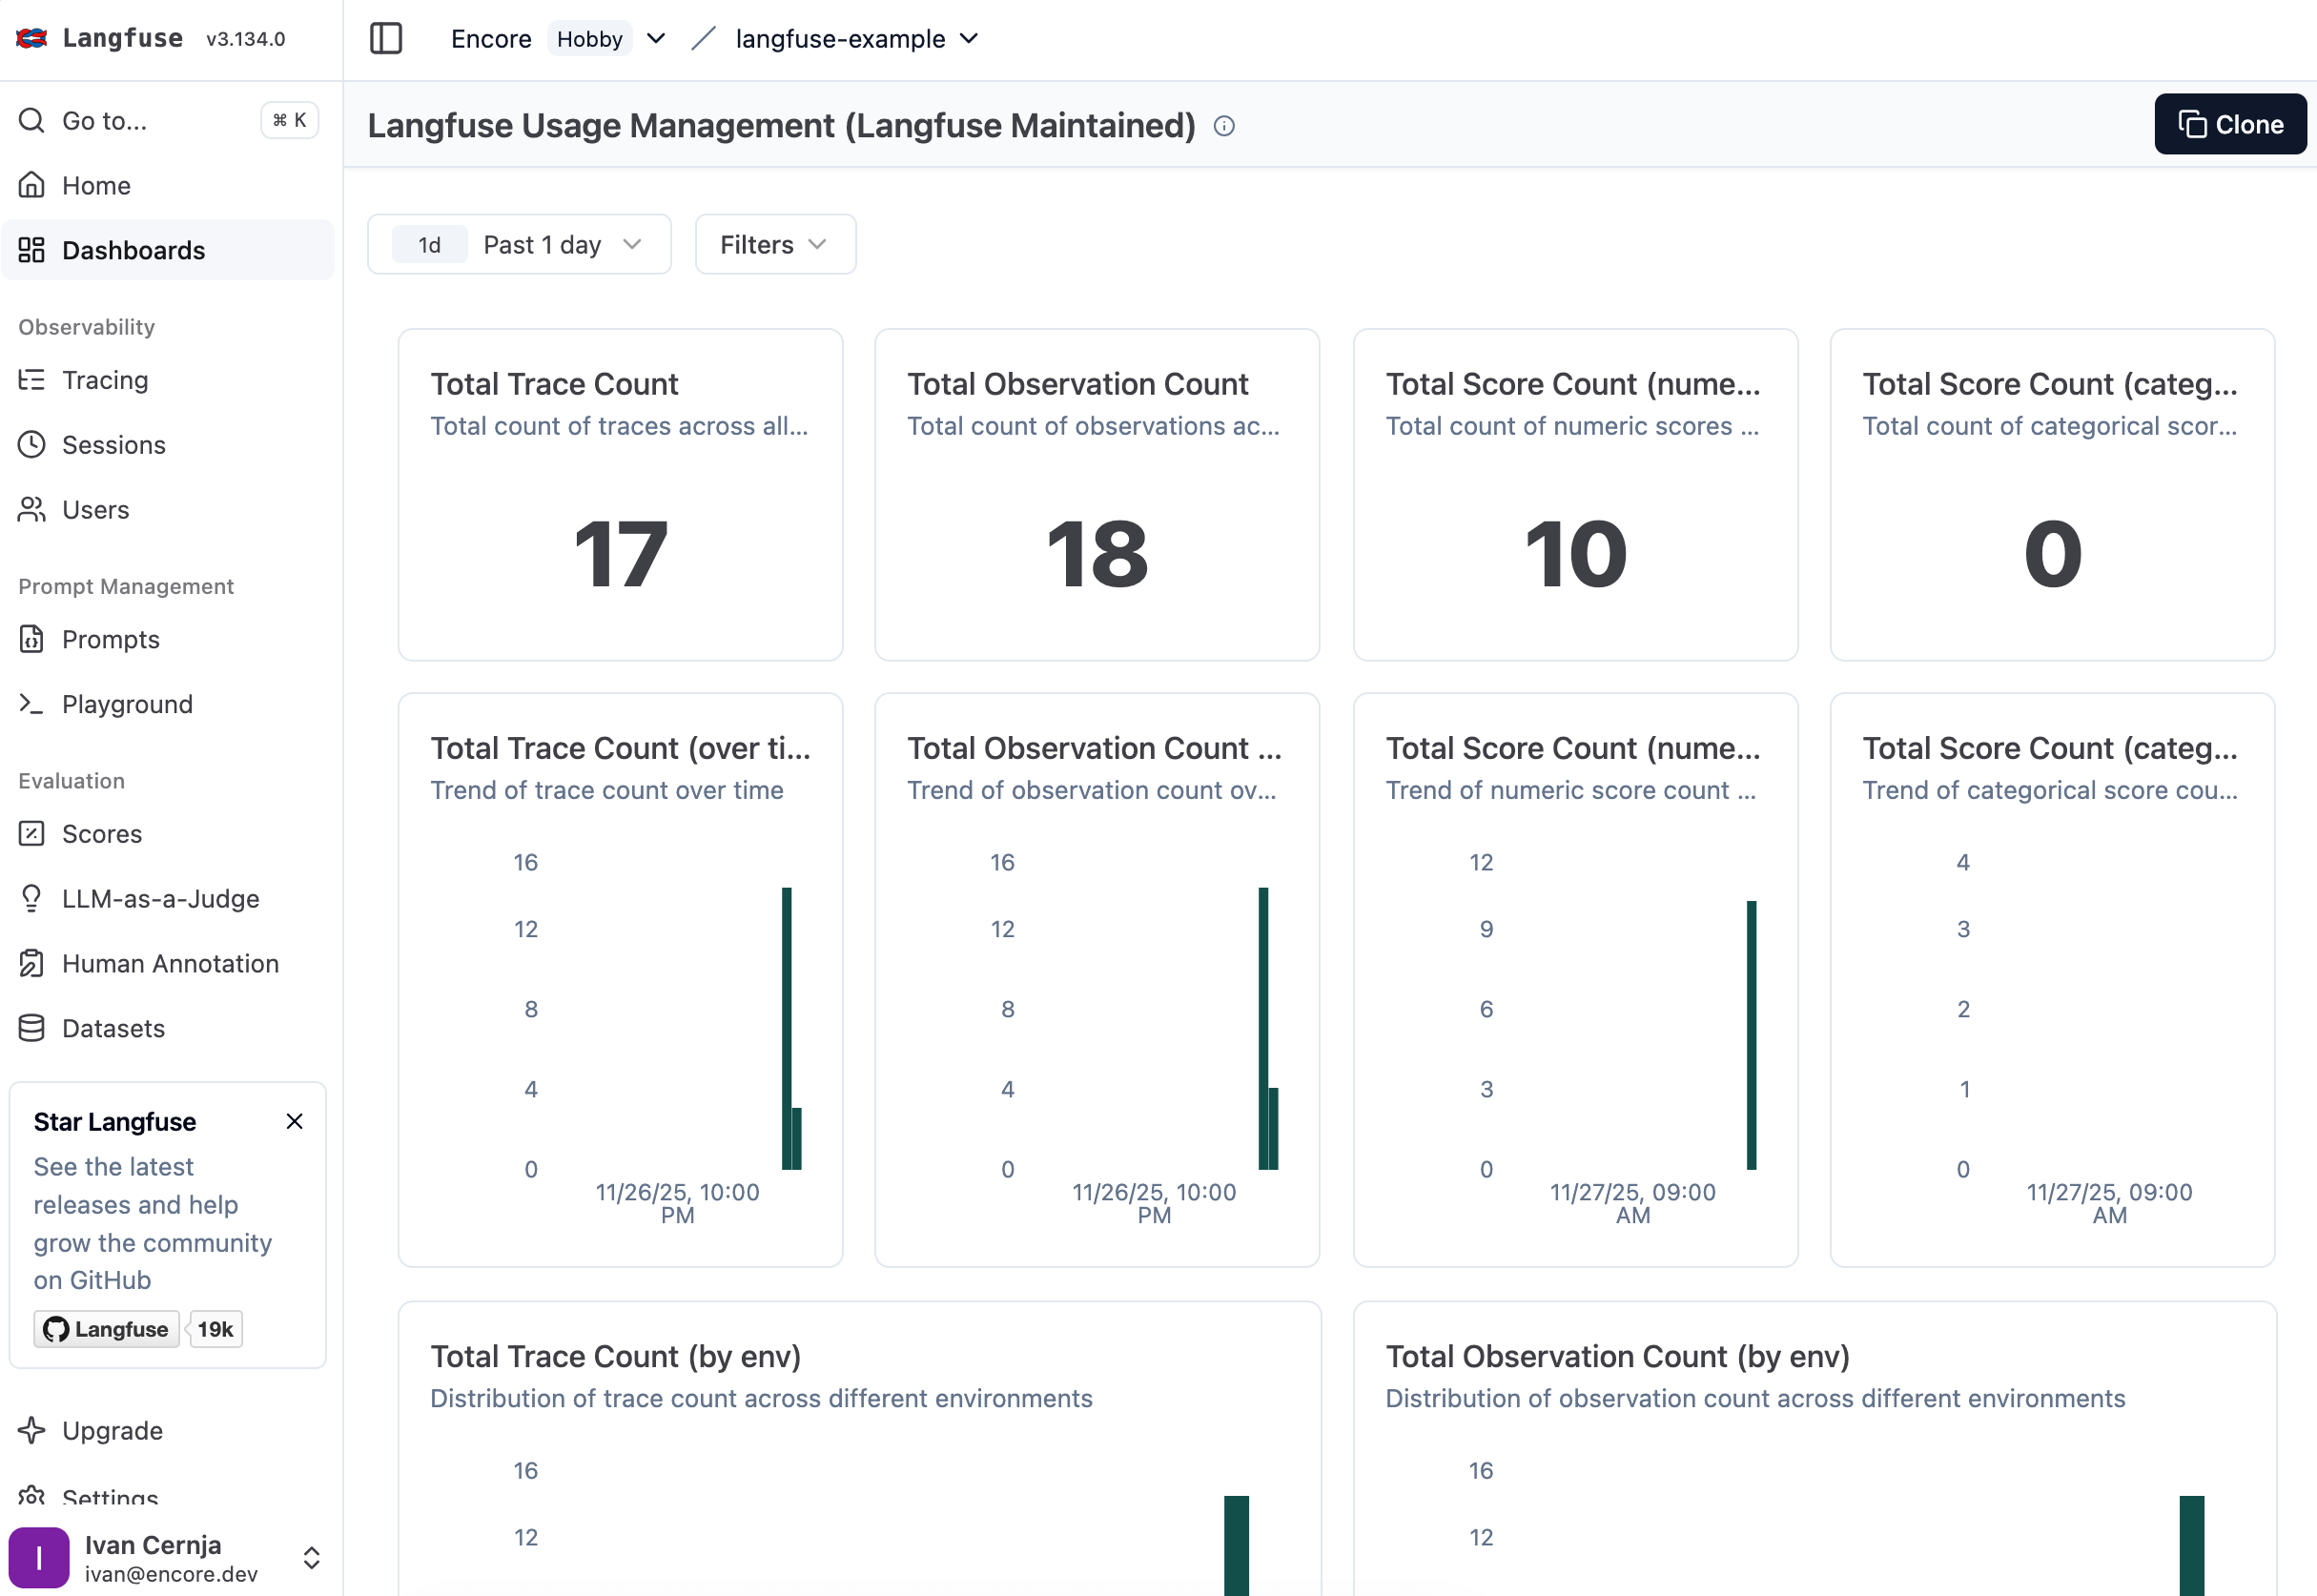Open the Users page
Viewport: 2317px width, 1596px height.
[95, 509]
